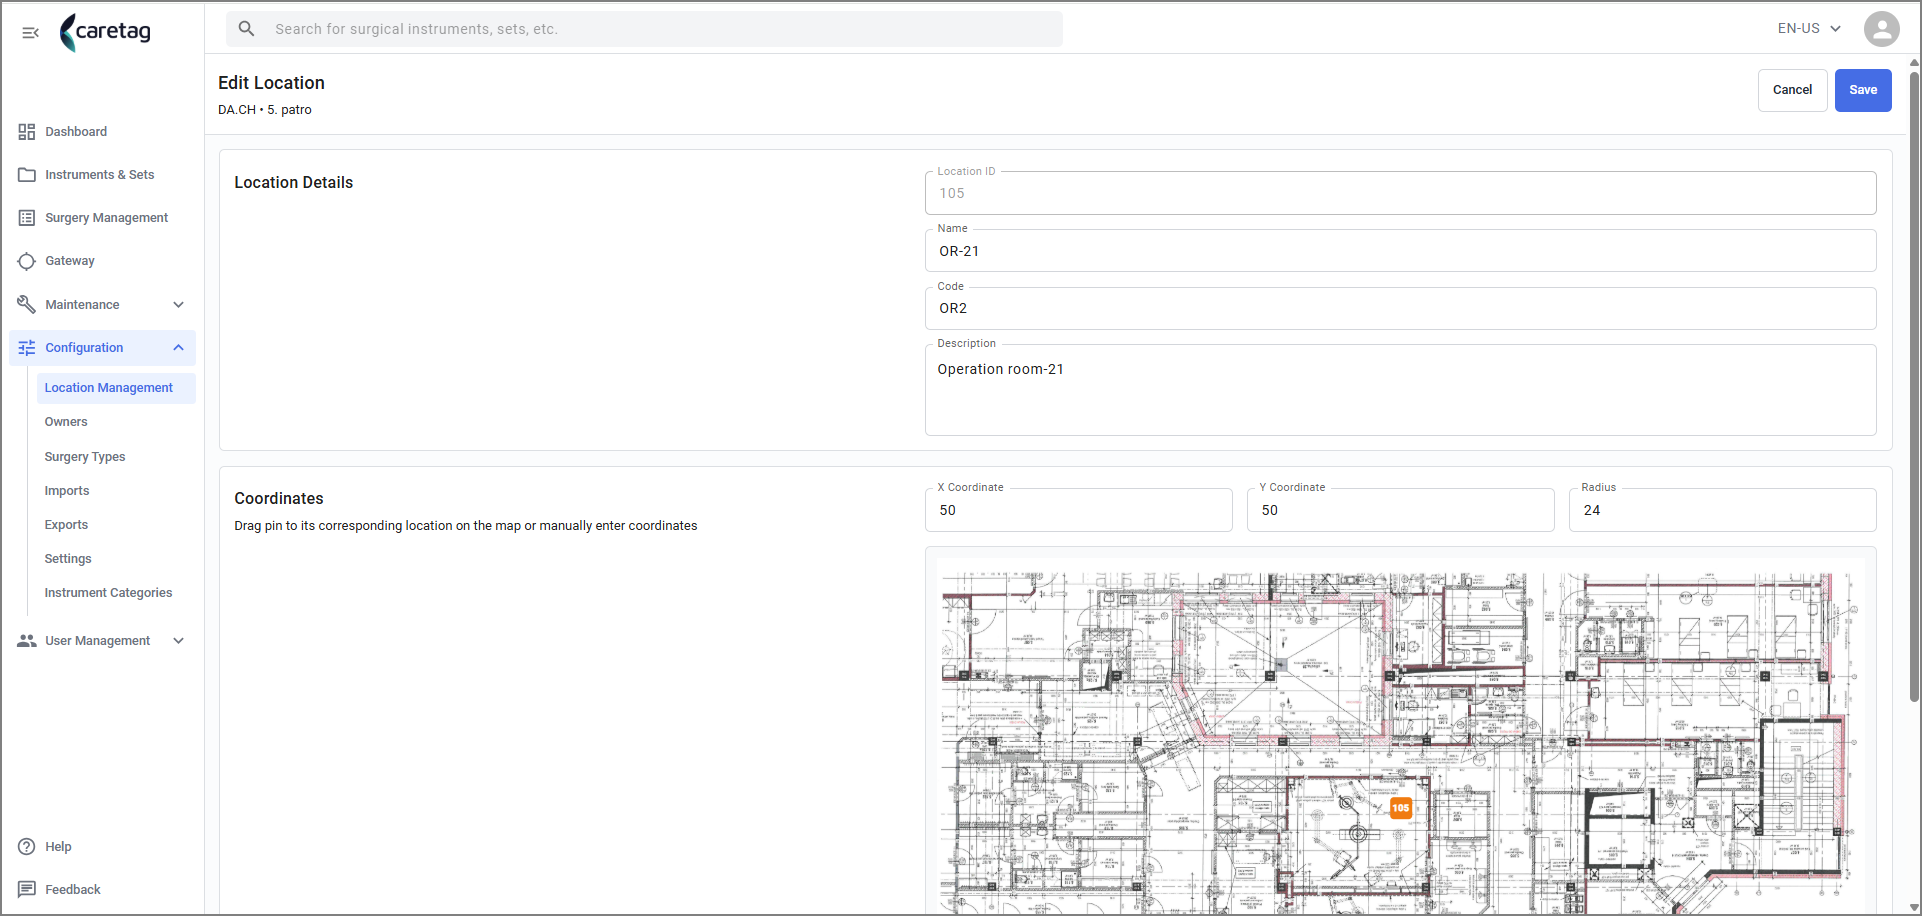Expand the Maintenance menu chevron
This screenshot has width=1922, height=916.
point(178,305)
